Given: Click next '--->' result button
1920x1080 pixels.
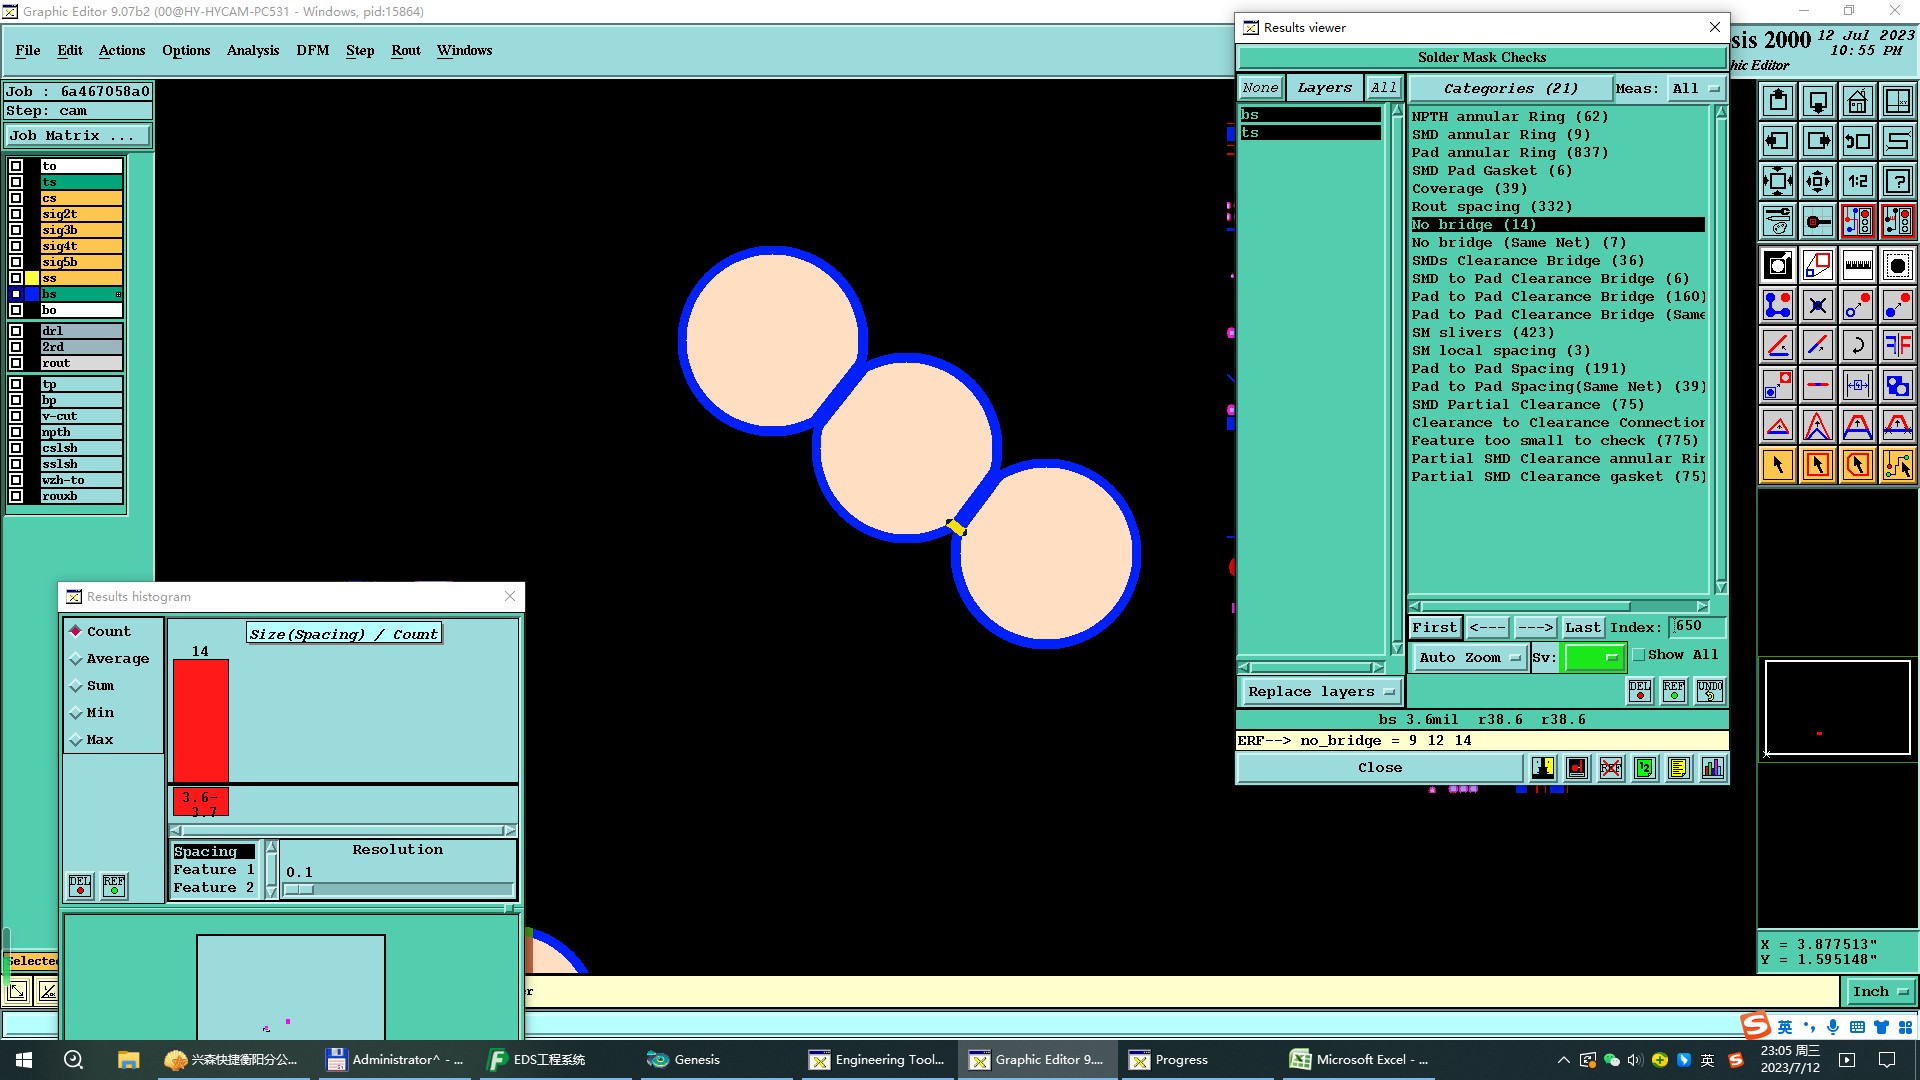Looking at the screenshot, I should 1535,627.
